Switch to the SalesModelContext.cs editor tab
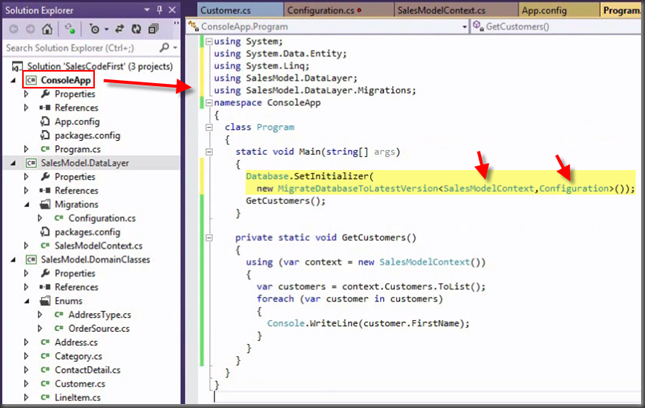The width and height of the screenshot is (645, 408). tap(456, 10)
